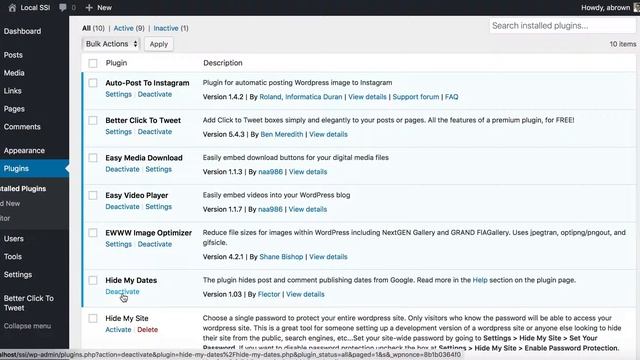
Task: Click the home icon beside Local SSI
Action: tap(12, 7)
